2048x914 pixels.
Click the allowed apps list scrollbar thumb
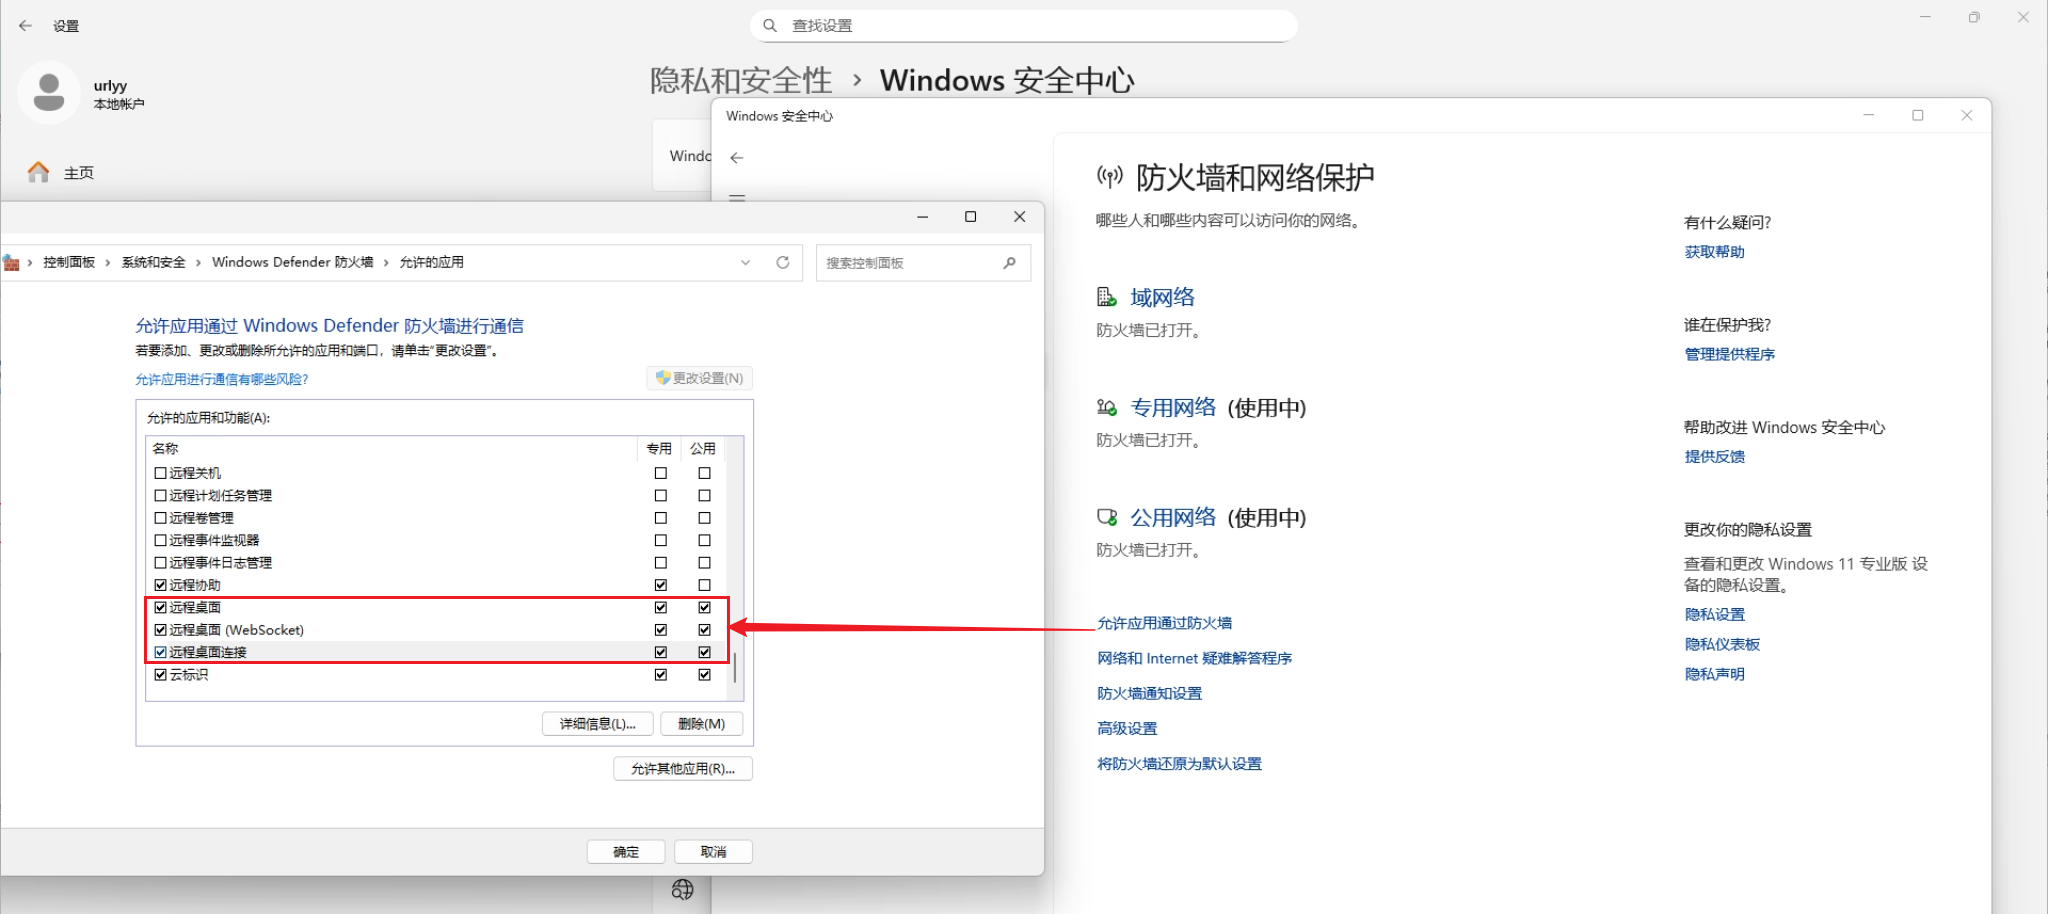(x=735, y=668)
